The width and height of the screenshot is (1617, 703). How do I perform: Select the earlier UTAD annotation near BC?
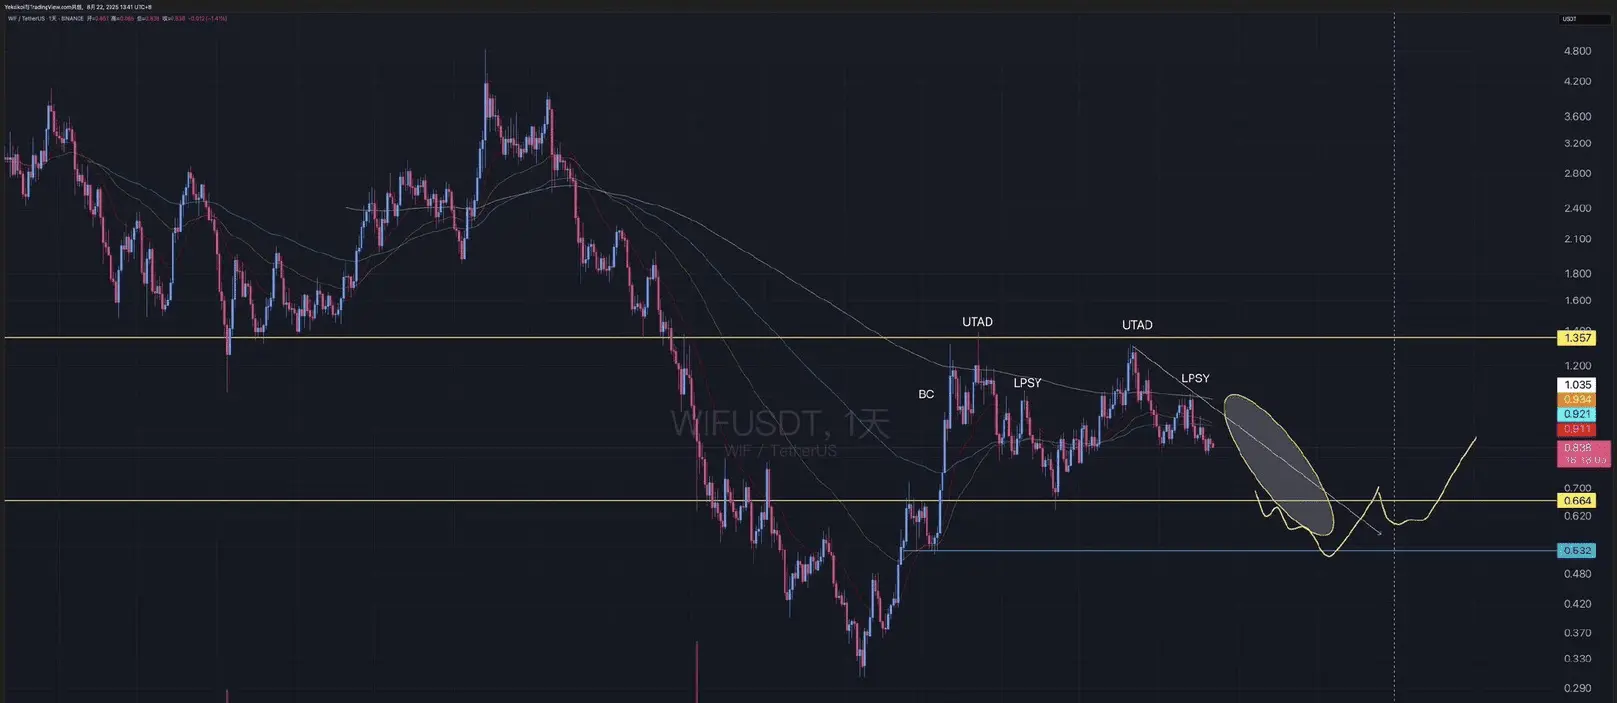coord(977,322)
